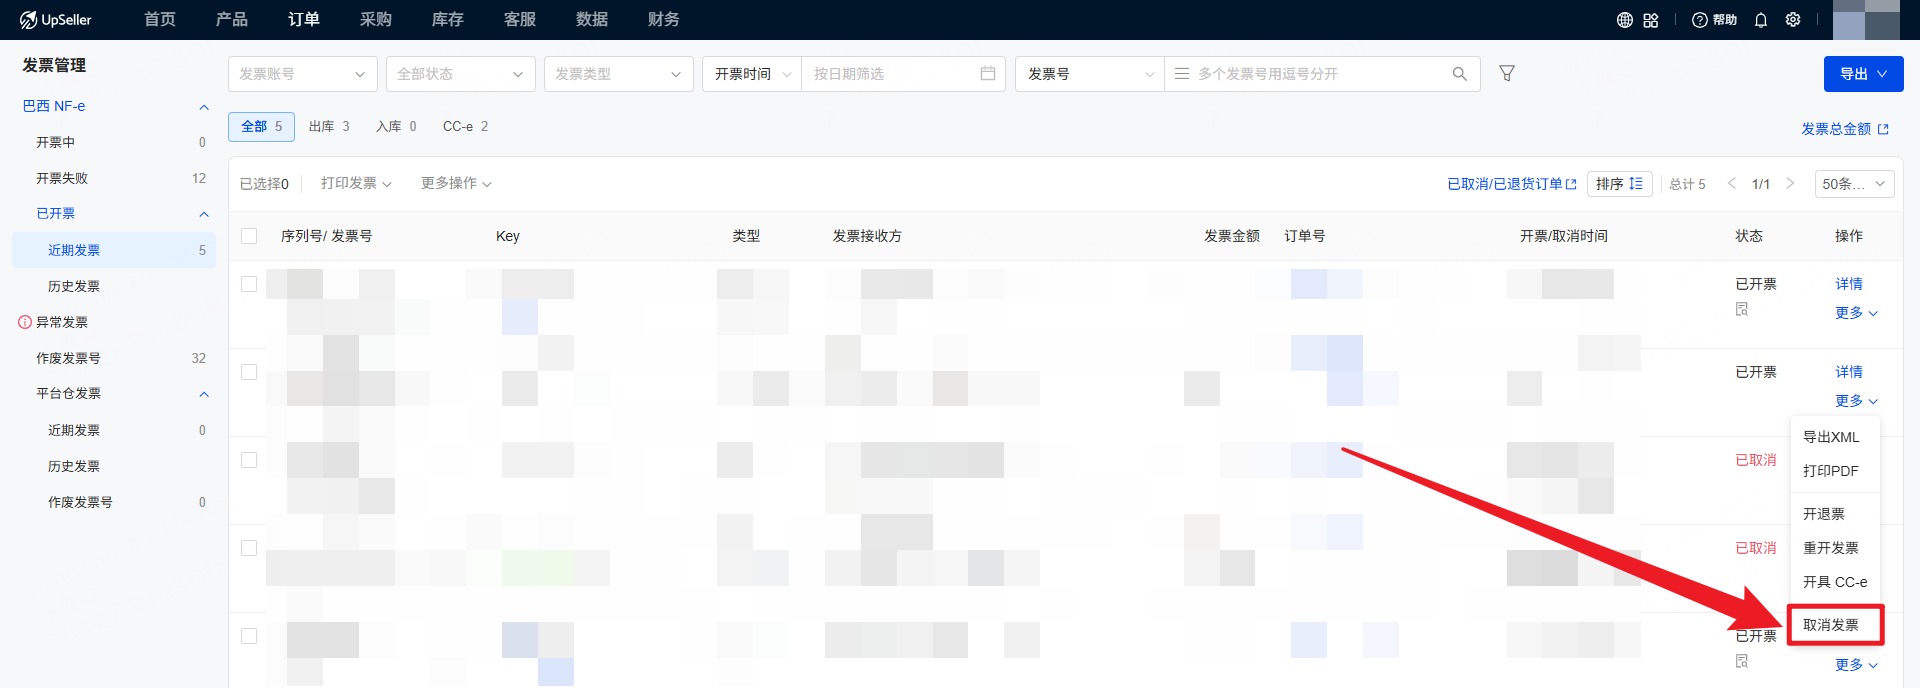Check the second invoice row checkbox

tap(249, 372)
